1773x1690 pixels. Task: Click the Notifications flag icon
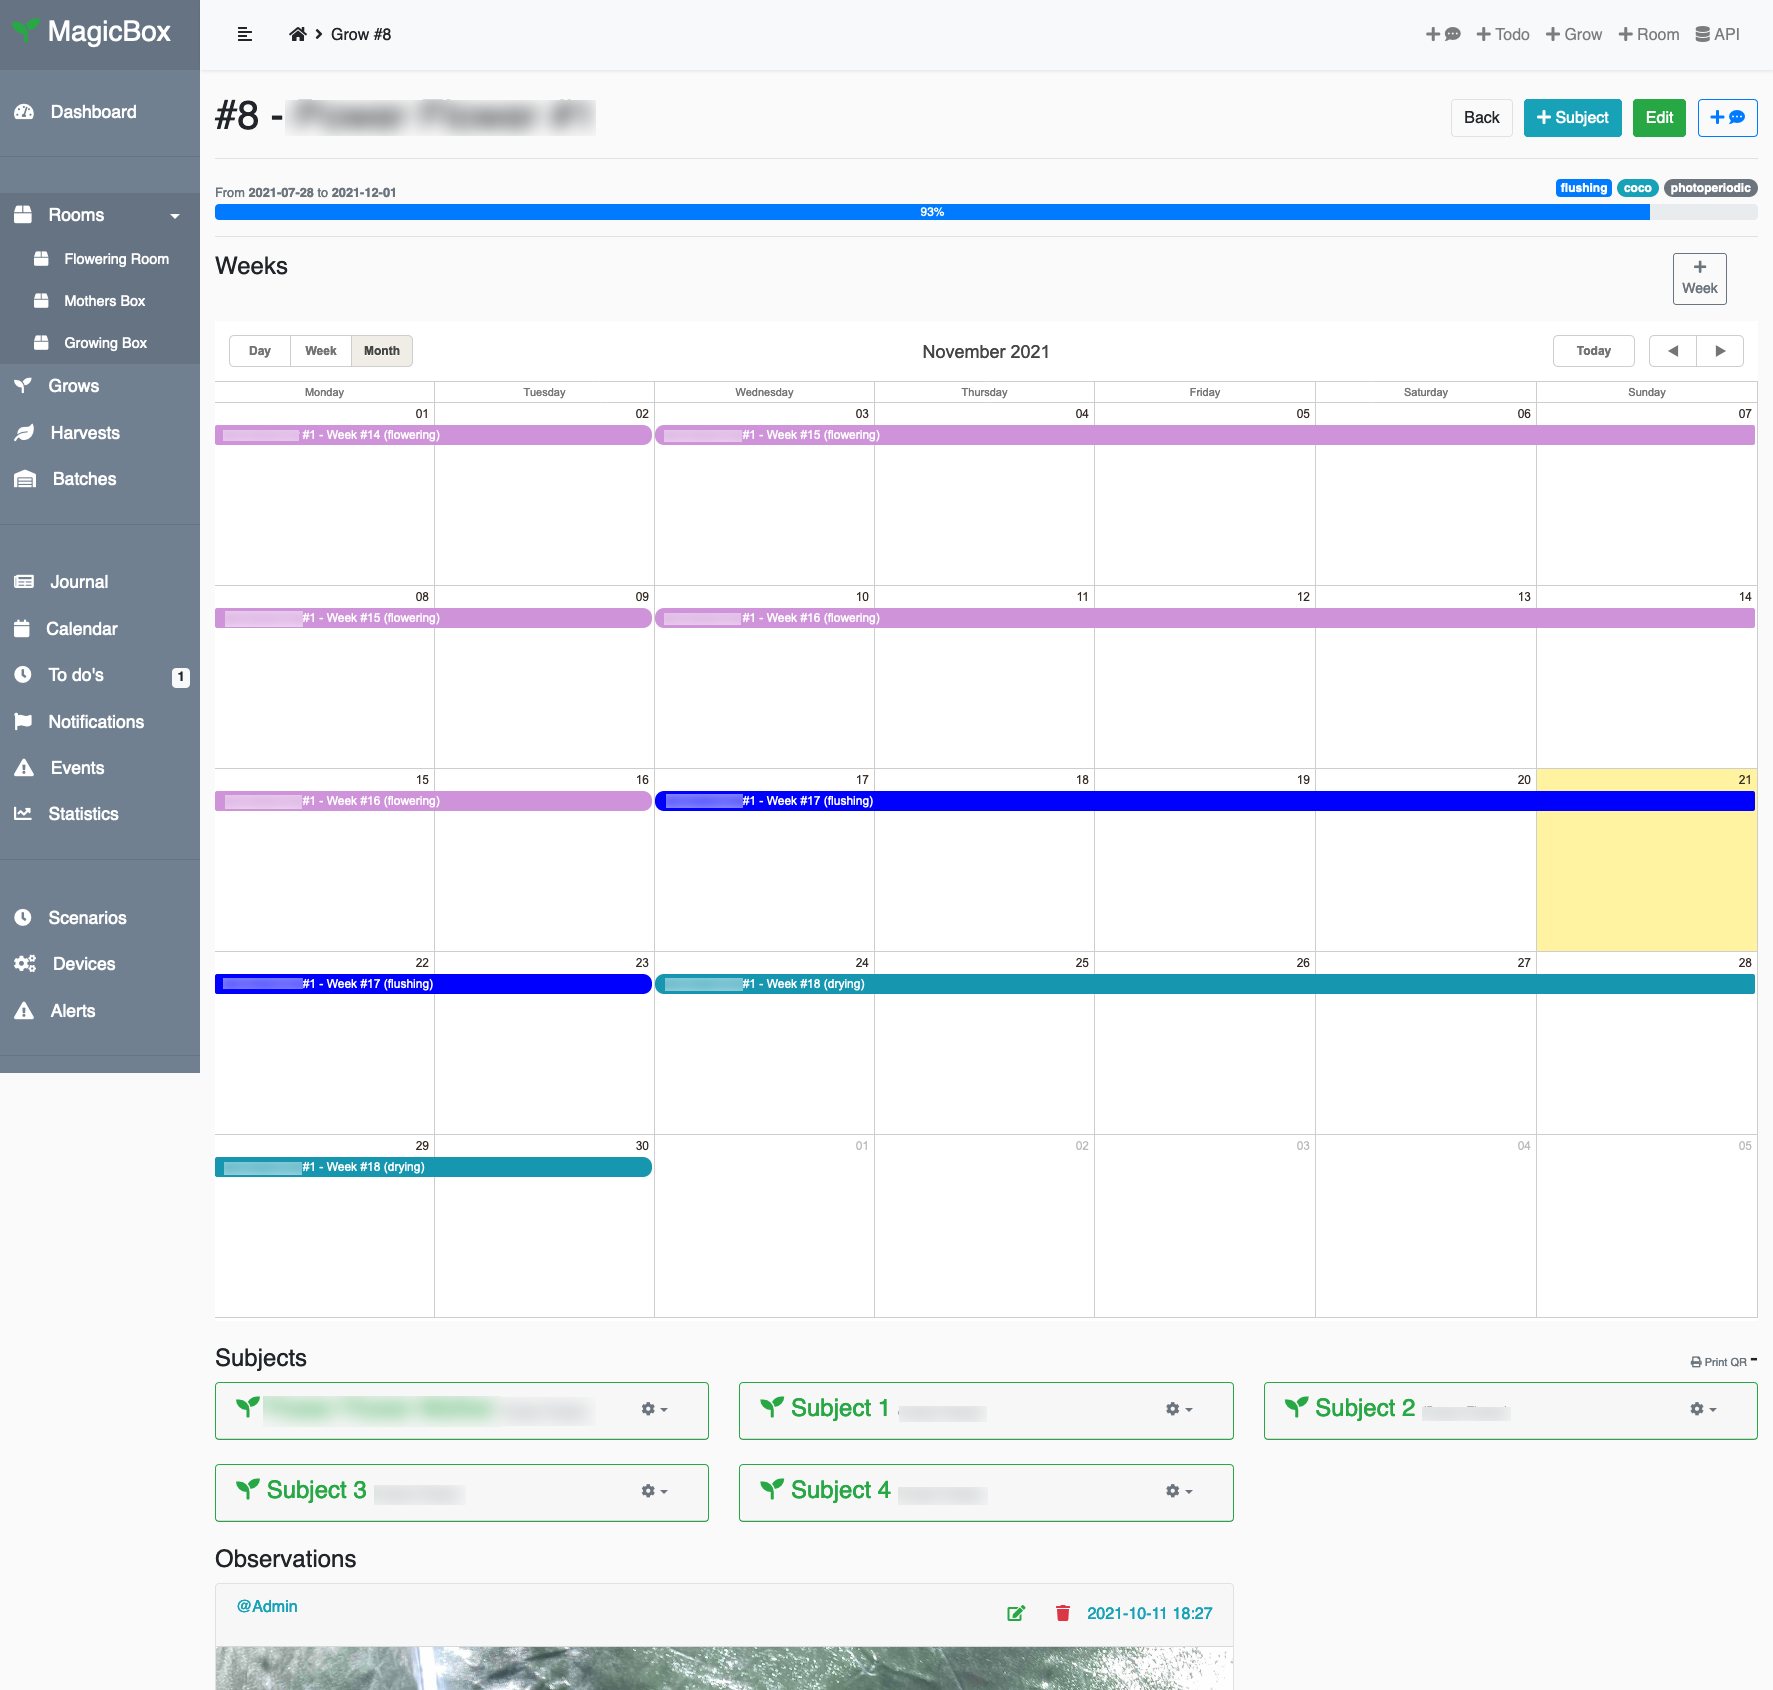[x=23, y=722]
